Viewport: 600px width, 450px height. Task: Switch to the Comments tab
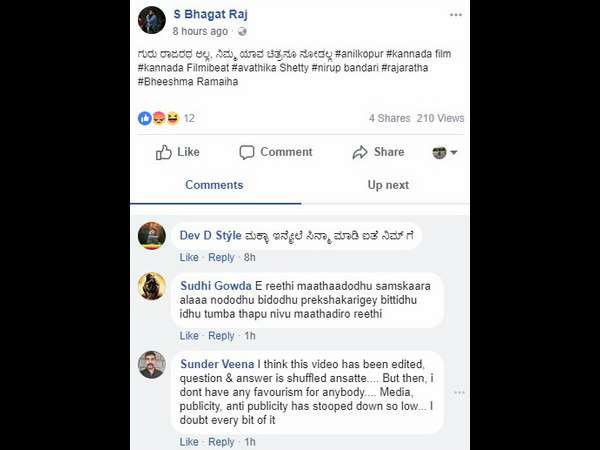pos(214,185)
